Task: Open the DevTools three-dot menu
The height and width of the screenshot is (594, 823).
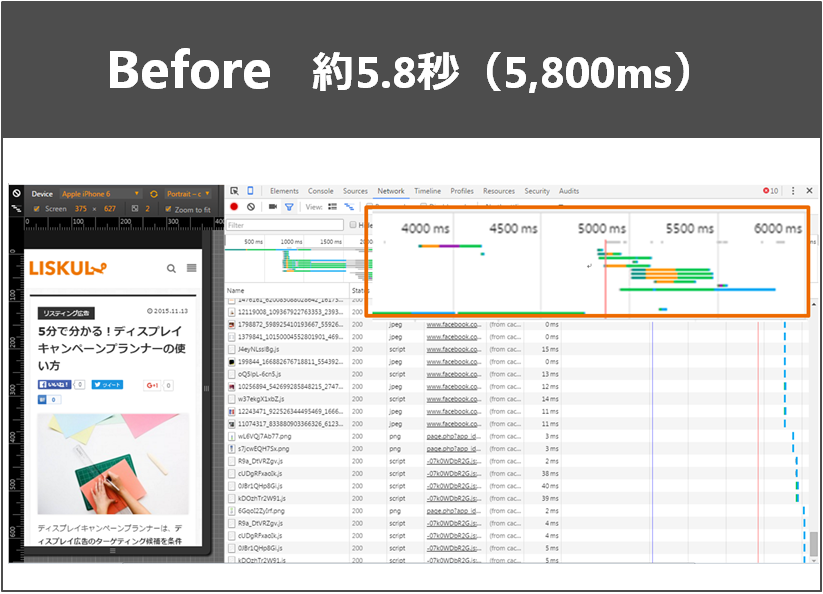Action: [793, 191]
